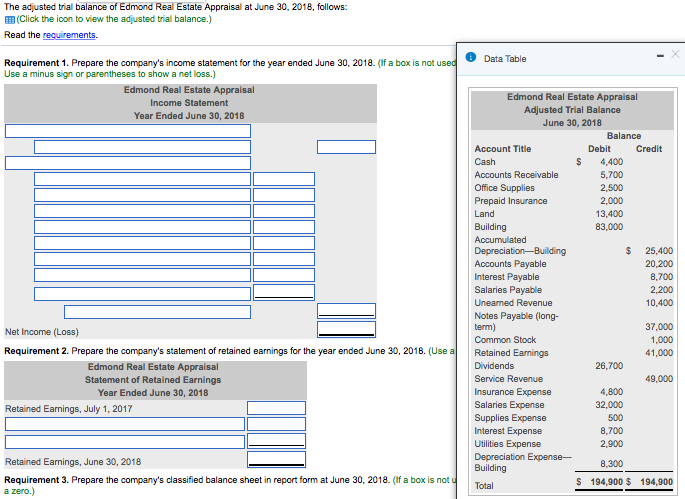Click the Prepaid Insurance value 2,000
Screen dimensions: 685x499
(x=612, y=201)
